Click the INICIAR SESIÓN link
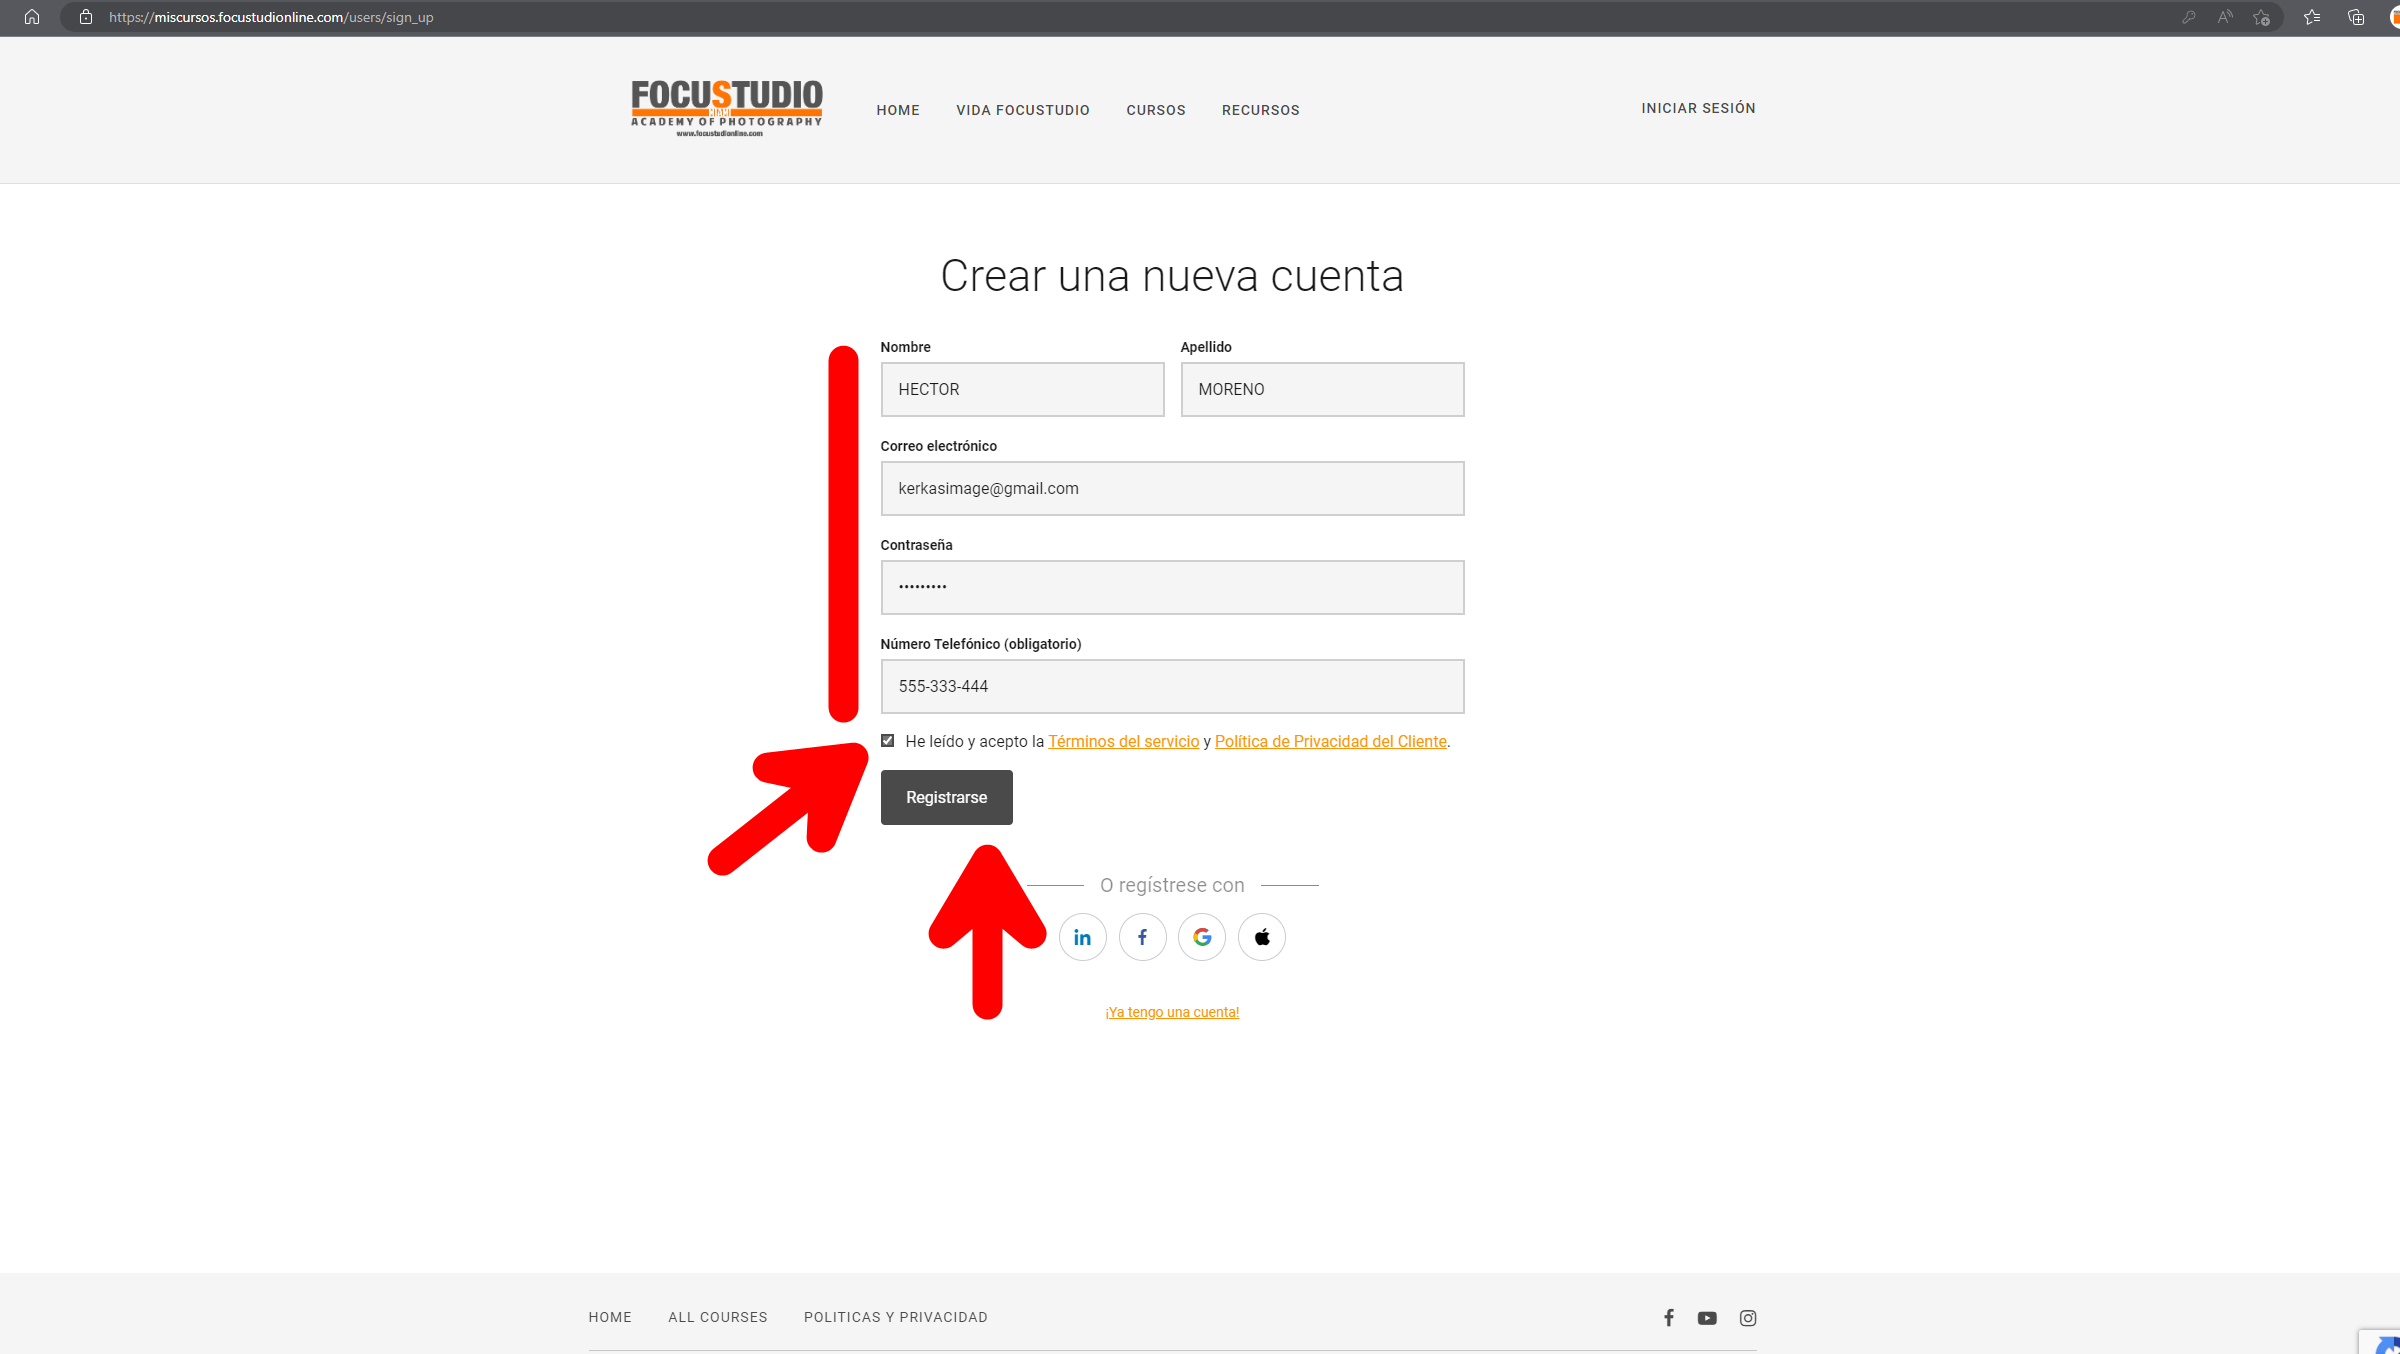 (1698, 108)
